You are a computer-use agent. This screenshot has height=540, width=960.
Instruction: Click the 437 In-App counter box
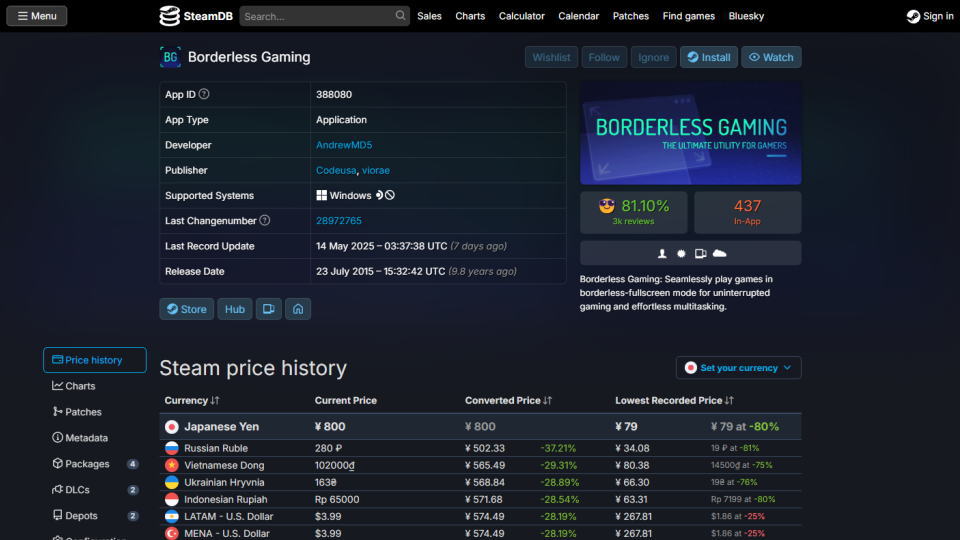coord(748,212)
